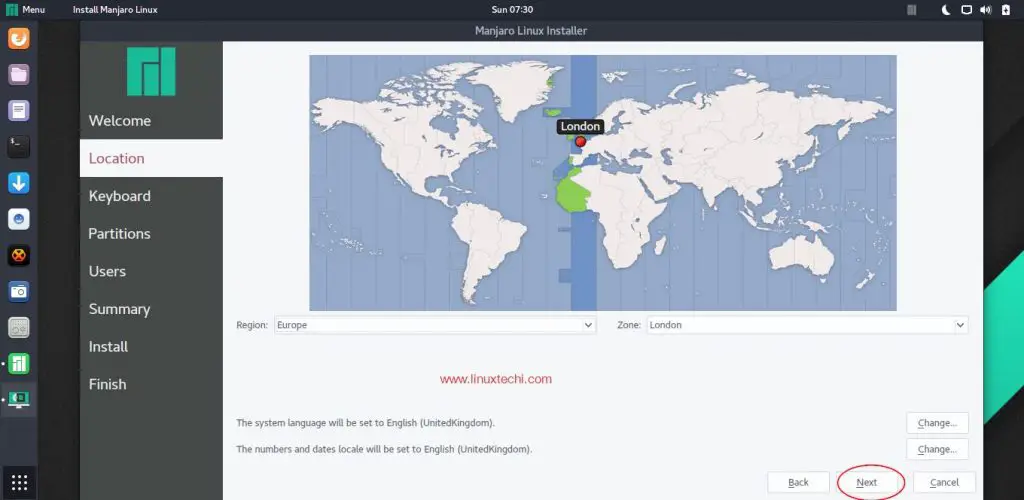1024x500 pixels.
Task: Click the dim grey tray indicator icon
Action: (x=912, y=10)
